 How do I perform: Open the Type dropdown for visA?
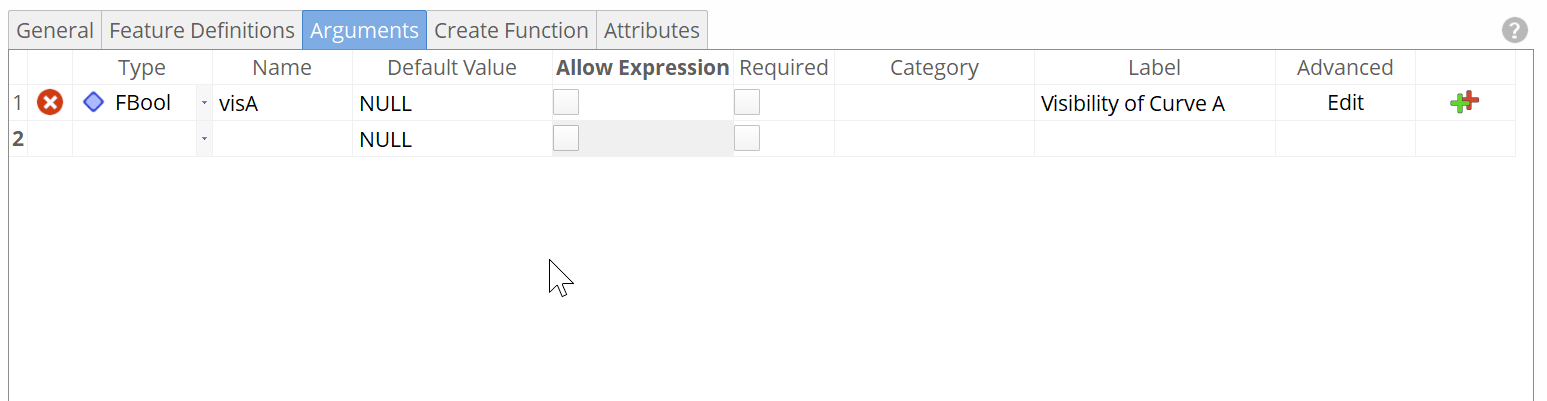[x=204, y=103]
